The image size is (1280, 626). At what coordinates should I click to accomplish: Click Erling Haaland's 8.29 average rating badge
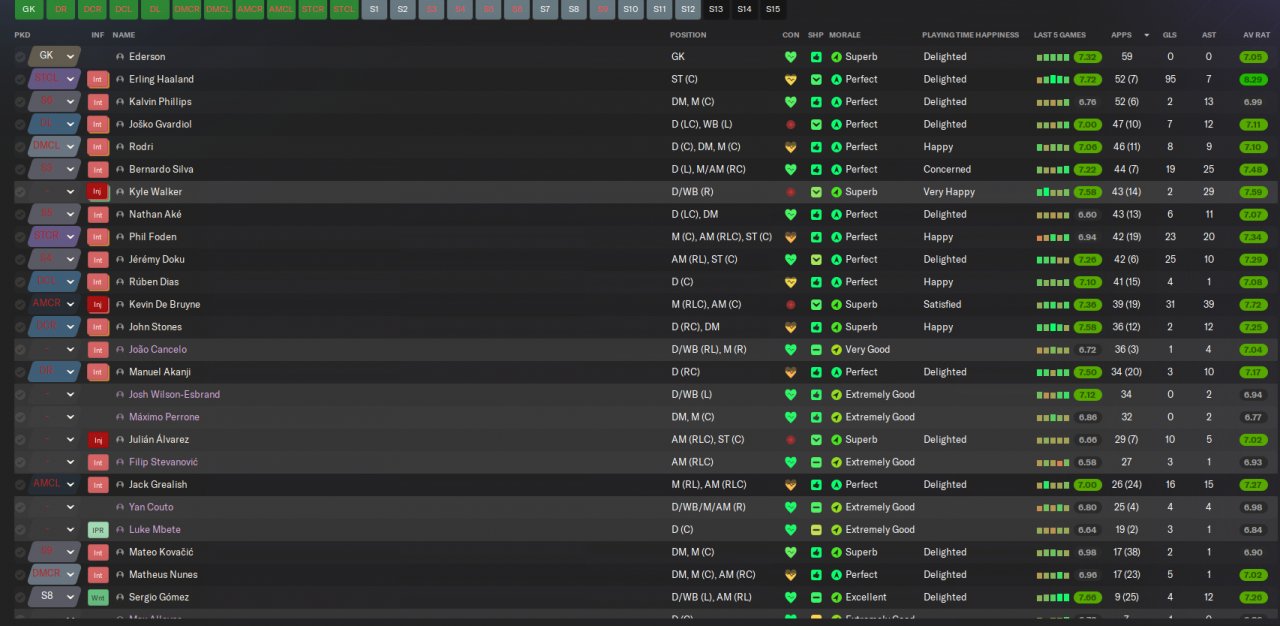(x=1253, y=79)
